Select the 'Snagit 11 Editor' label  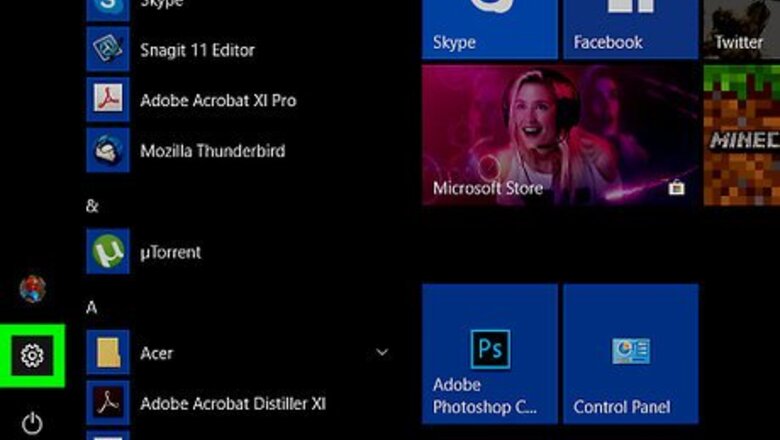[x=197, y=50]
